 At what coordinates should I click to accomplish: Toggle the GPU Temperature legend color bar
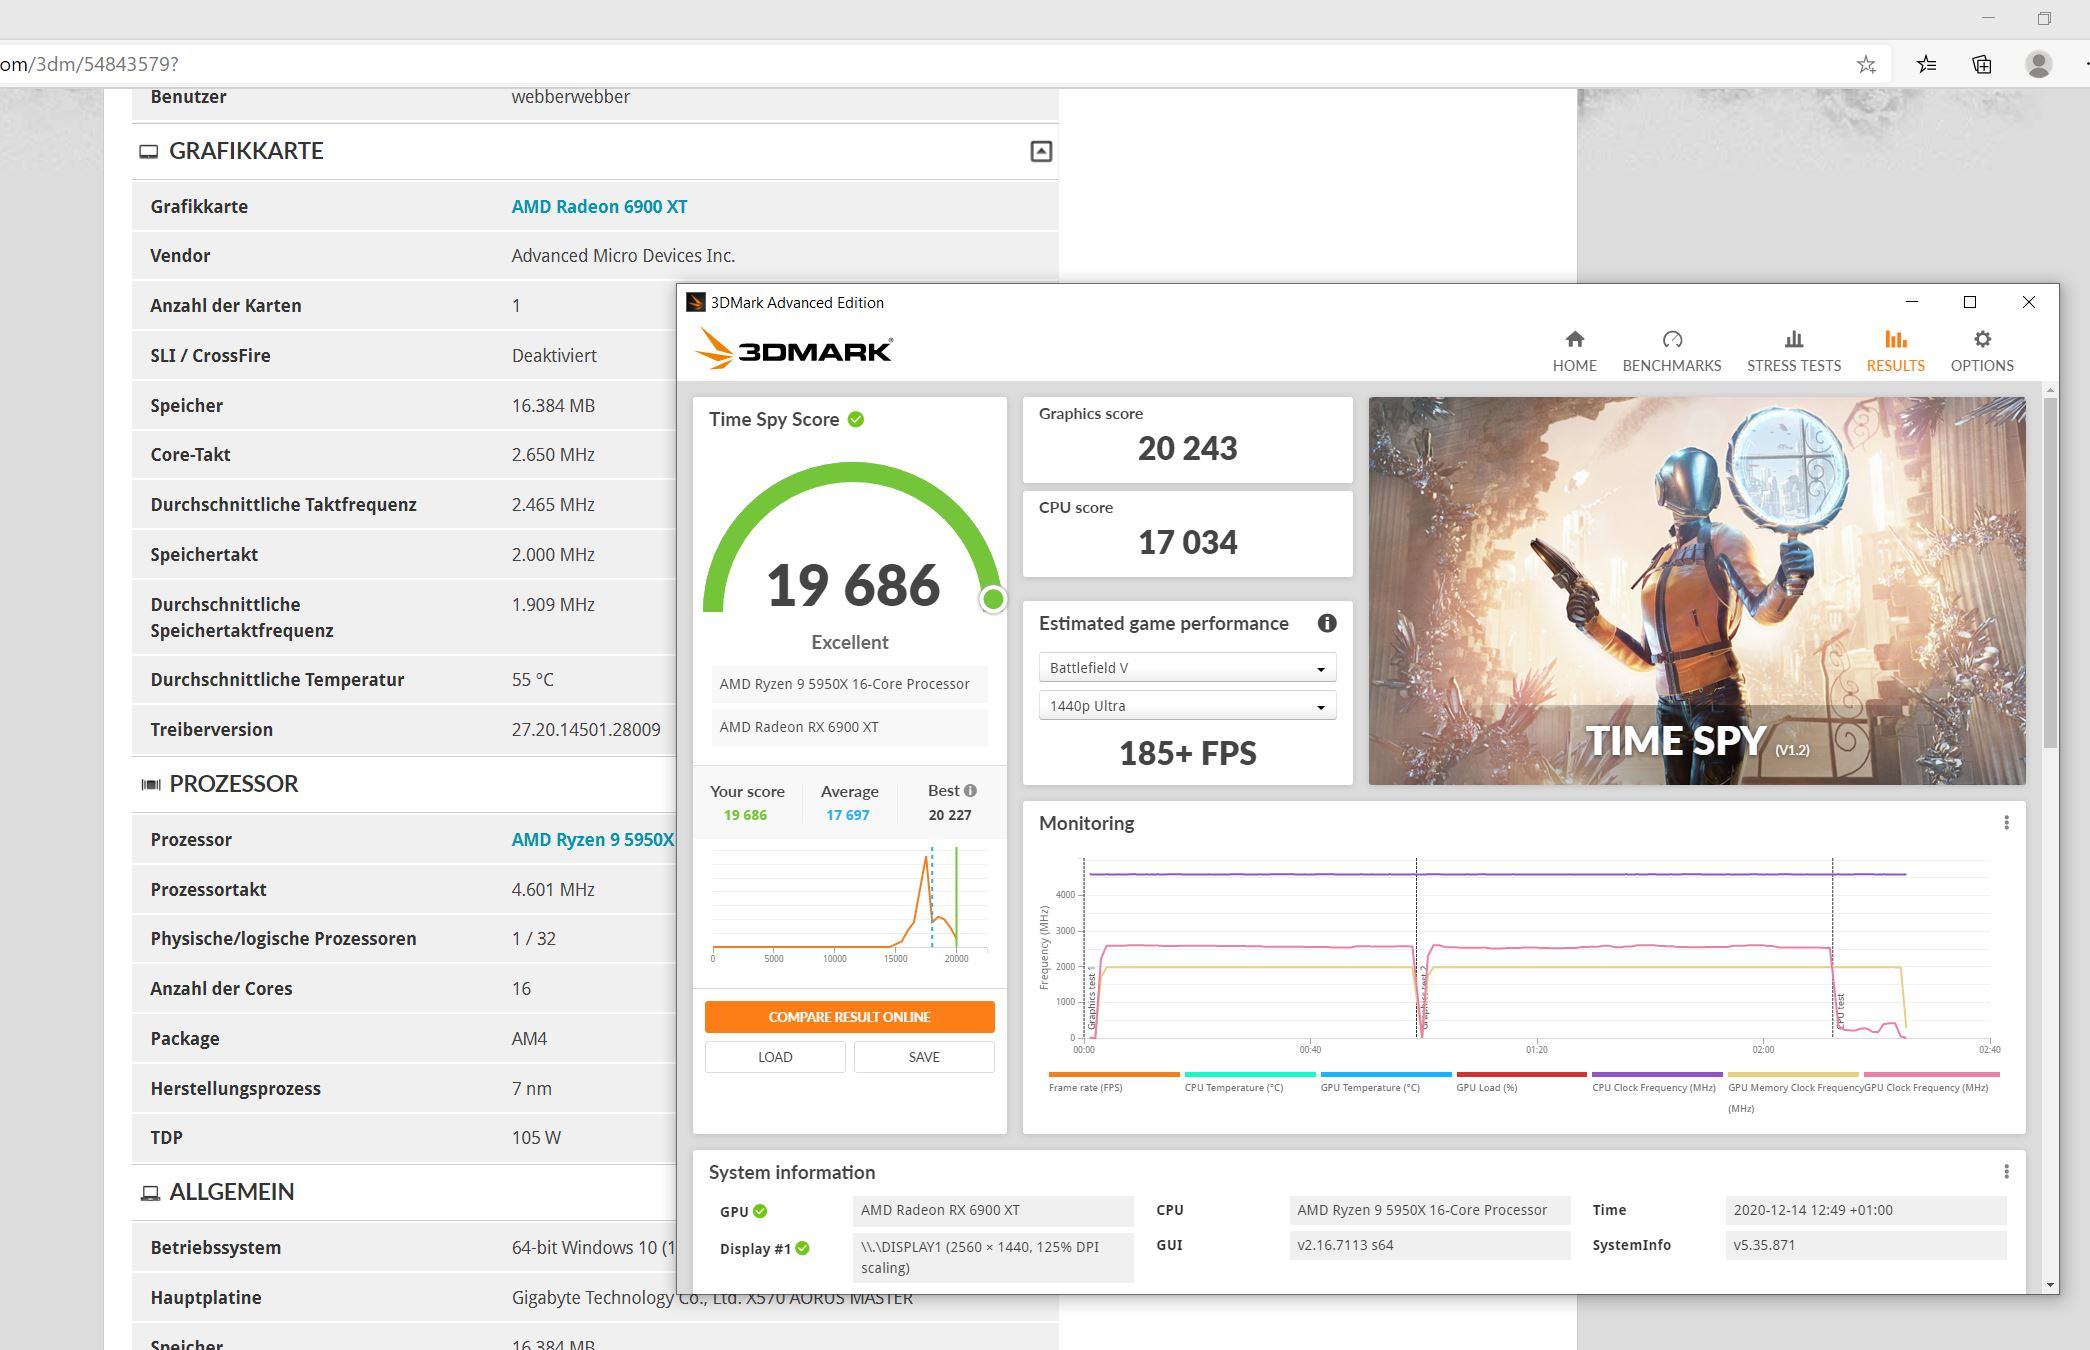1385,1074
